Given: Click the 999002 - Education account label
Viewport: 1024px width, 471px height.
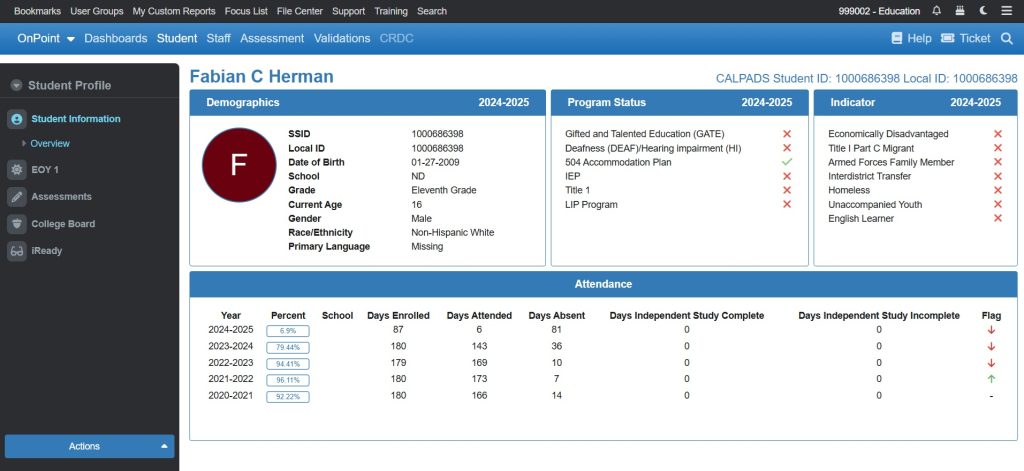Looking at the screenshot, I should coord(879,11).
